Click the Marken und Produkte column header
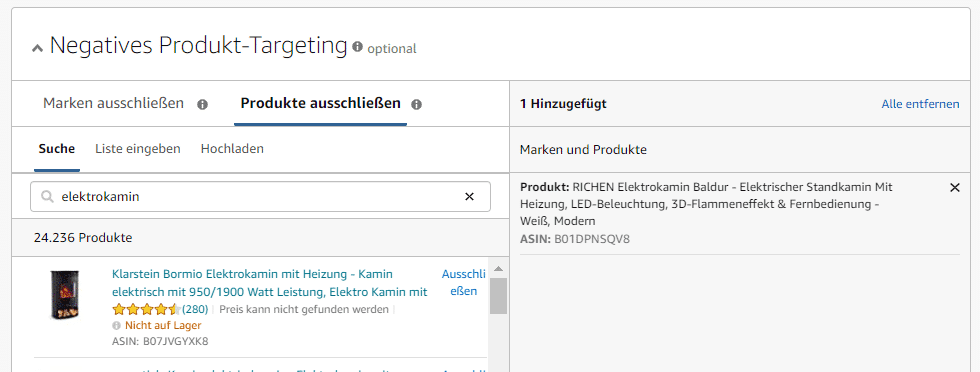Image resolution: width=980 pixels, height=372 pixels. click(x=583, y=150)
